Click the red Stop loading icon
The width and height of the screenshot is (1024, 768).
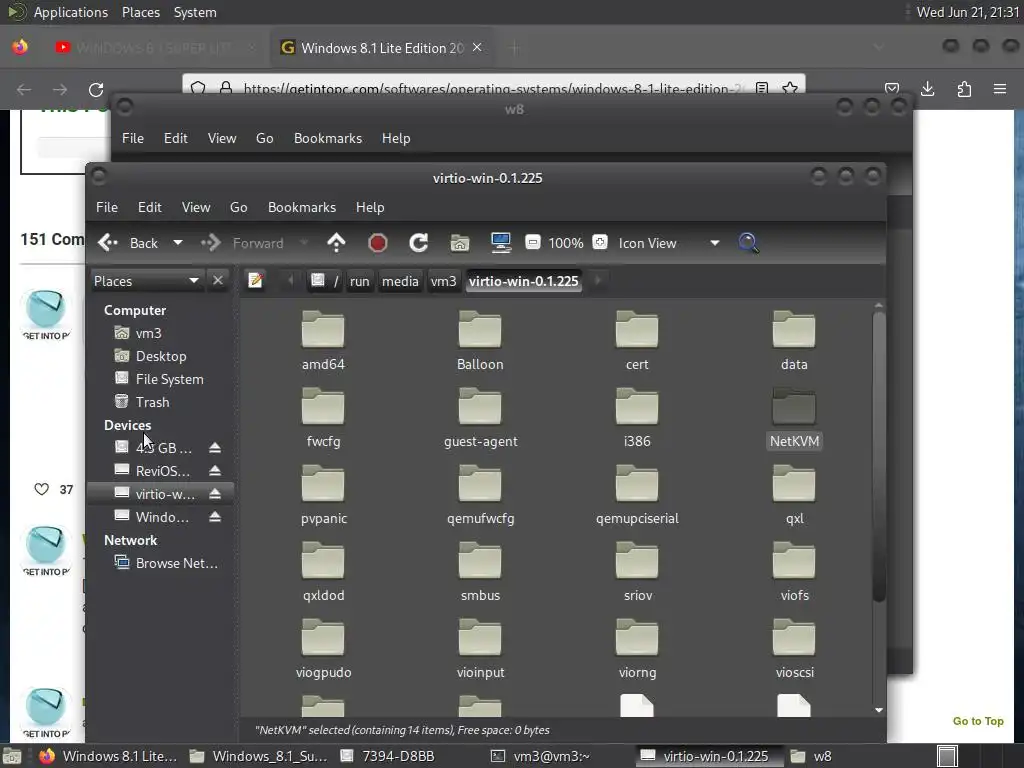point(377,243)
